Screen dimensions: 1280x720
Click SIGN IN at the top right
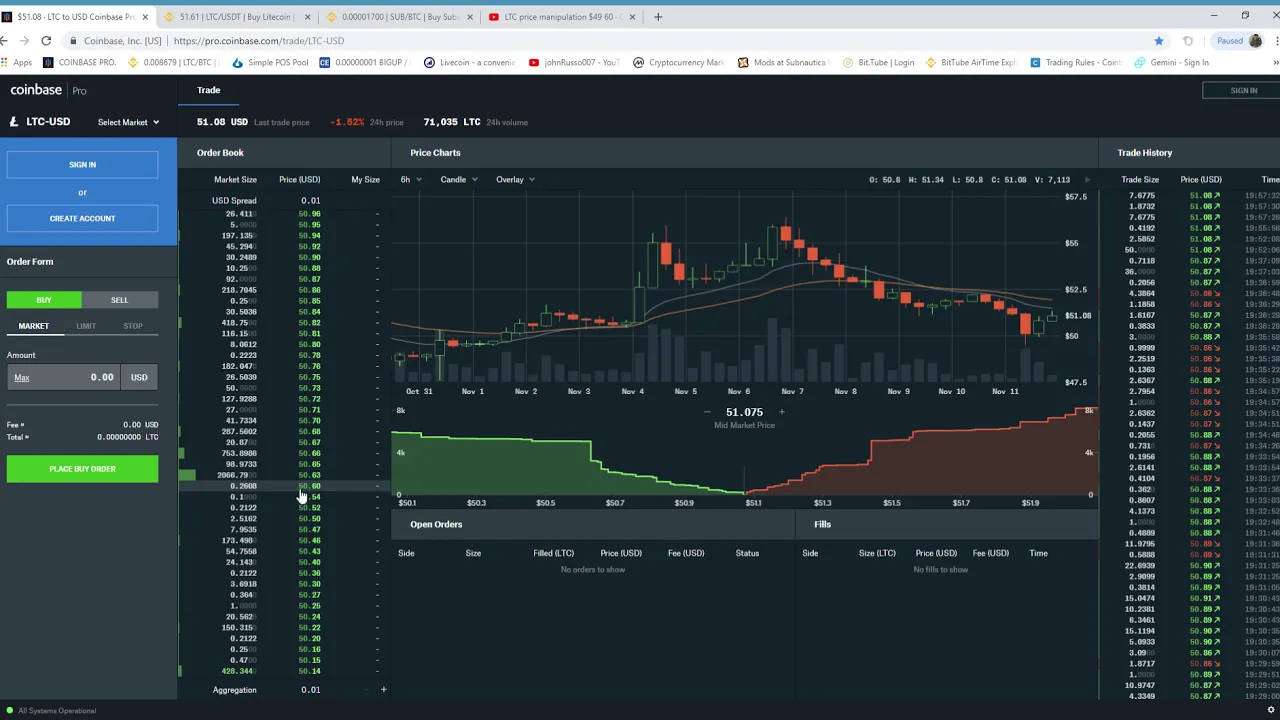pyautogui.click(x=1244, y=91)
